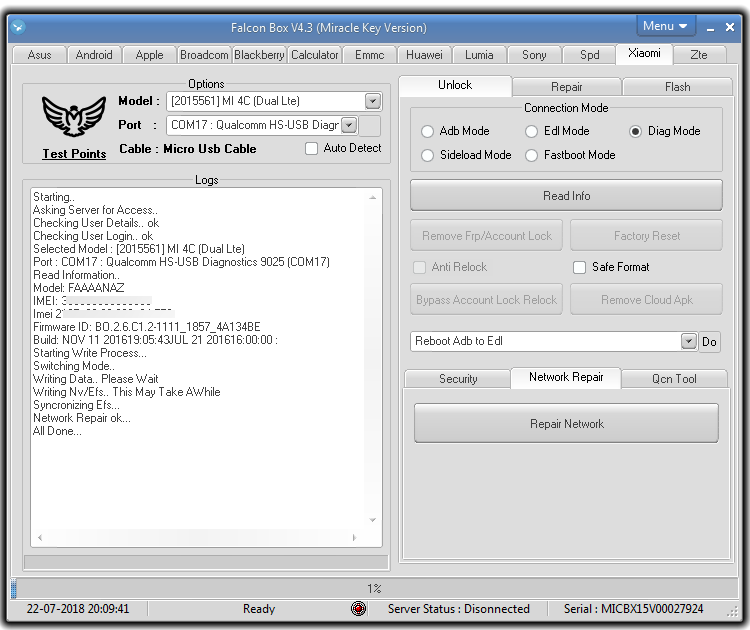Click the red server status indicator icon

(358, 608)
